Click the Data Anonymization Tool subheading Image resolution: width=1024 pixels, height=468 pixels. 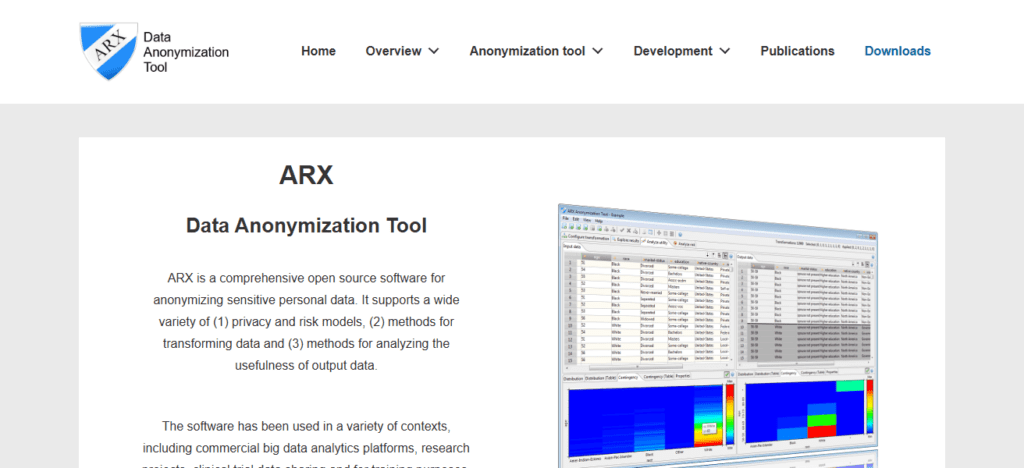(306, 226)
